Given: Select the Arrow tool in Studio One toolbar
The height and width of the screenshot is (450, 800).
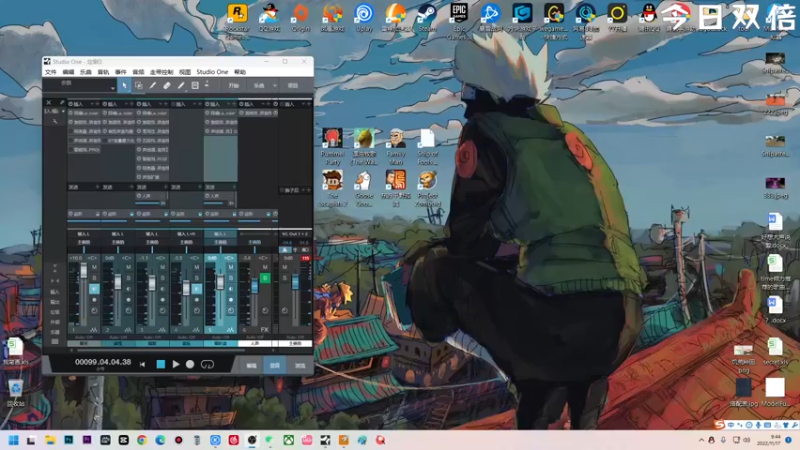Looking at the screenshot, I should coord(124,86).
